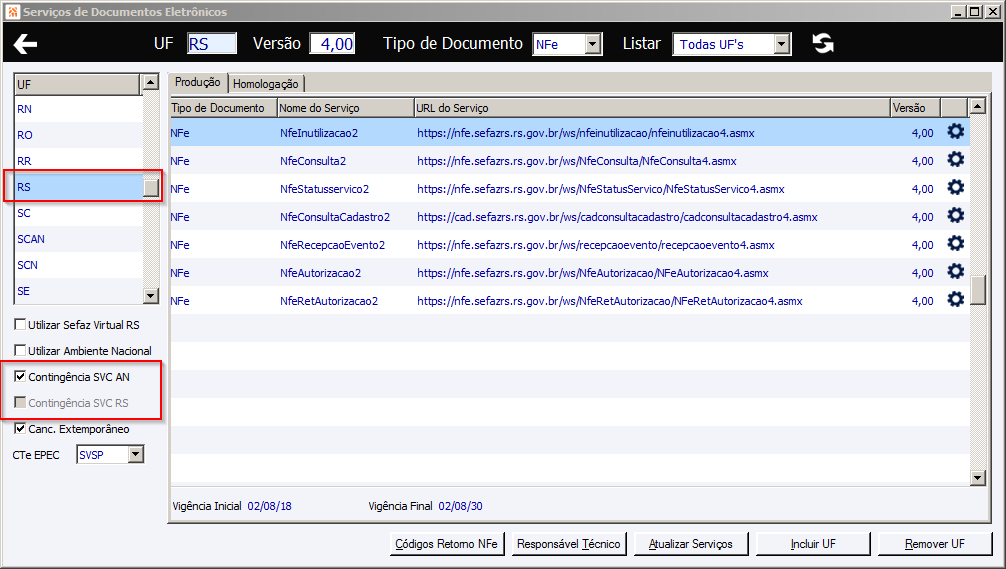The width and height of the screenshot is (1006, 569).
Task: Select SC in UF list
Action: tap(78, 213)
